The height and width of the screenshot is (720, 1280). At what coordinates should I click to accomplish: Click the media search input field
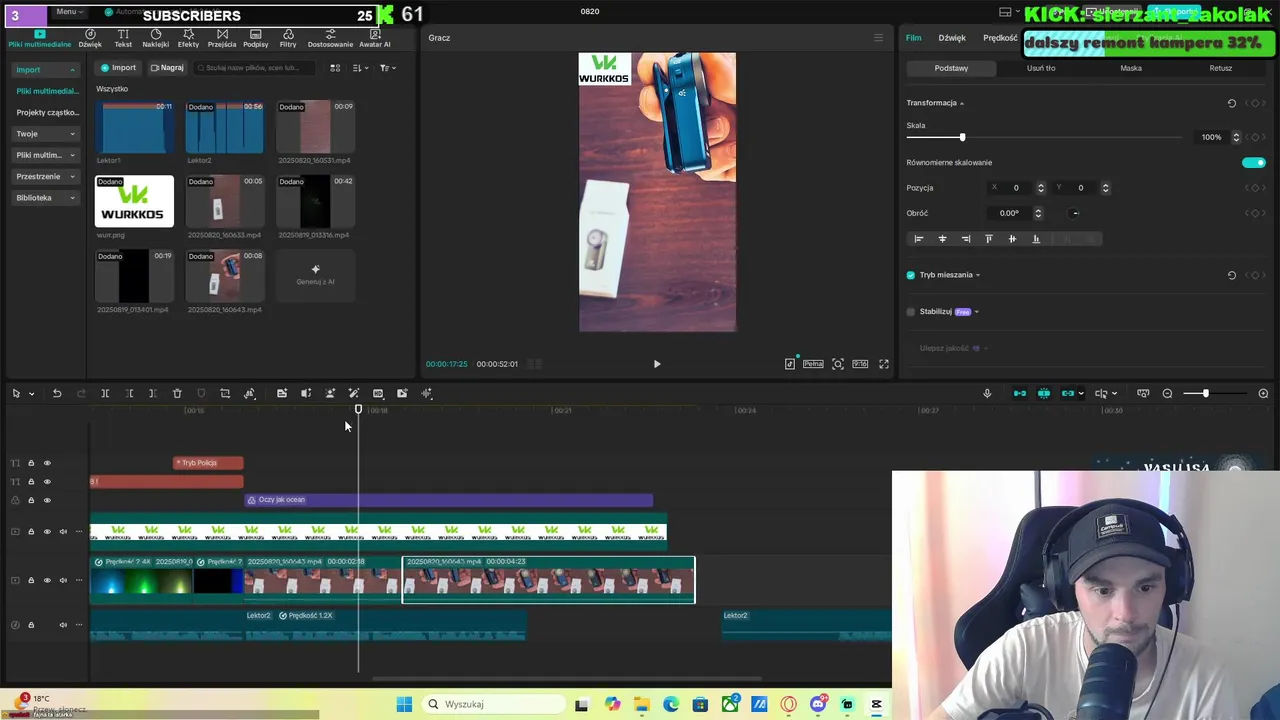tap(255, 68)
